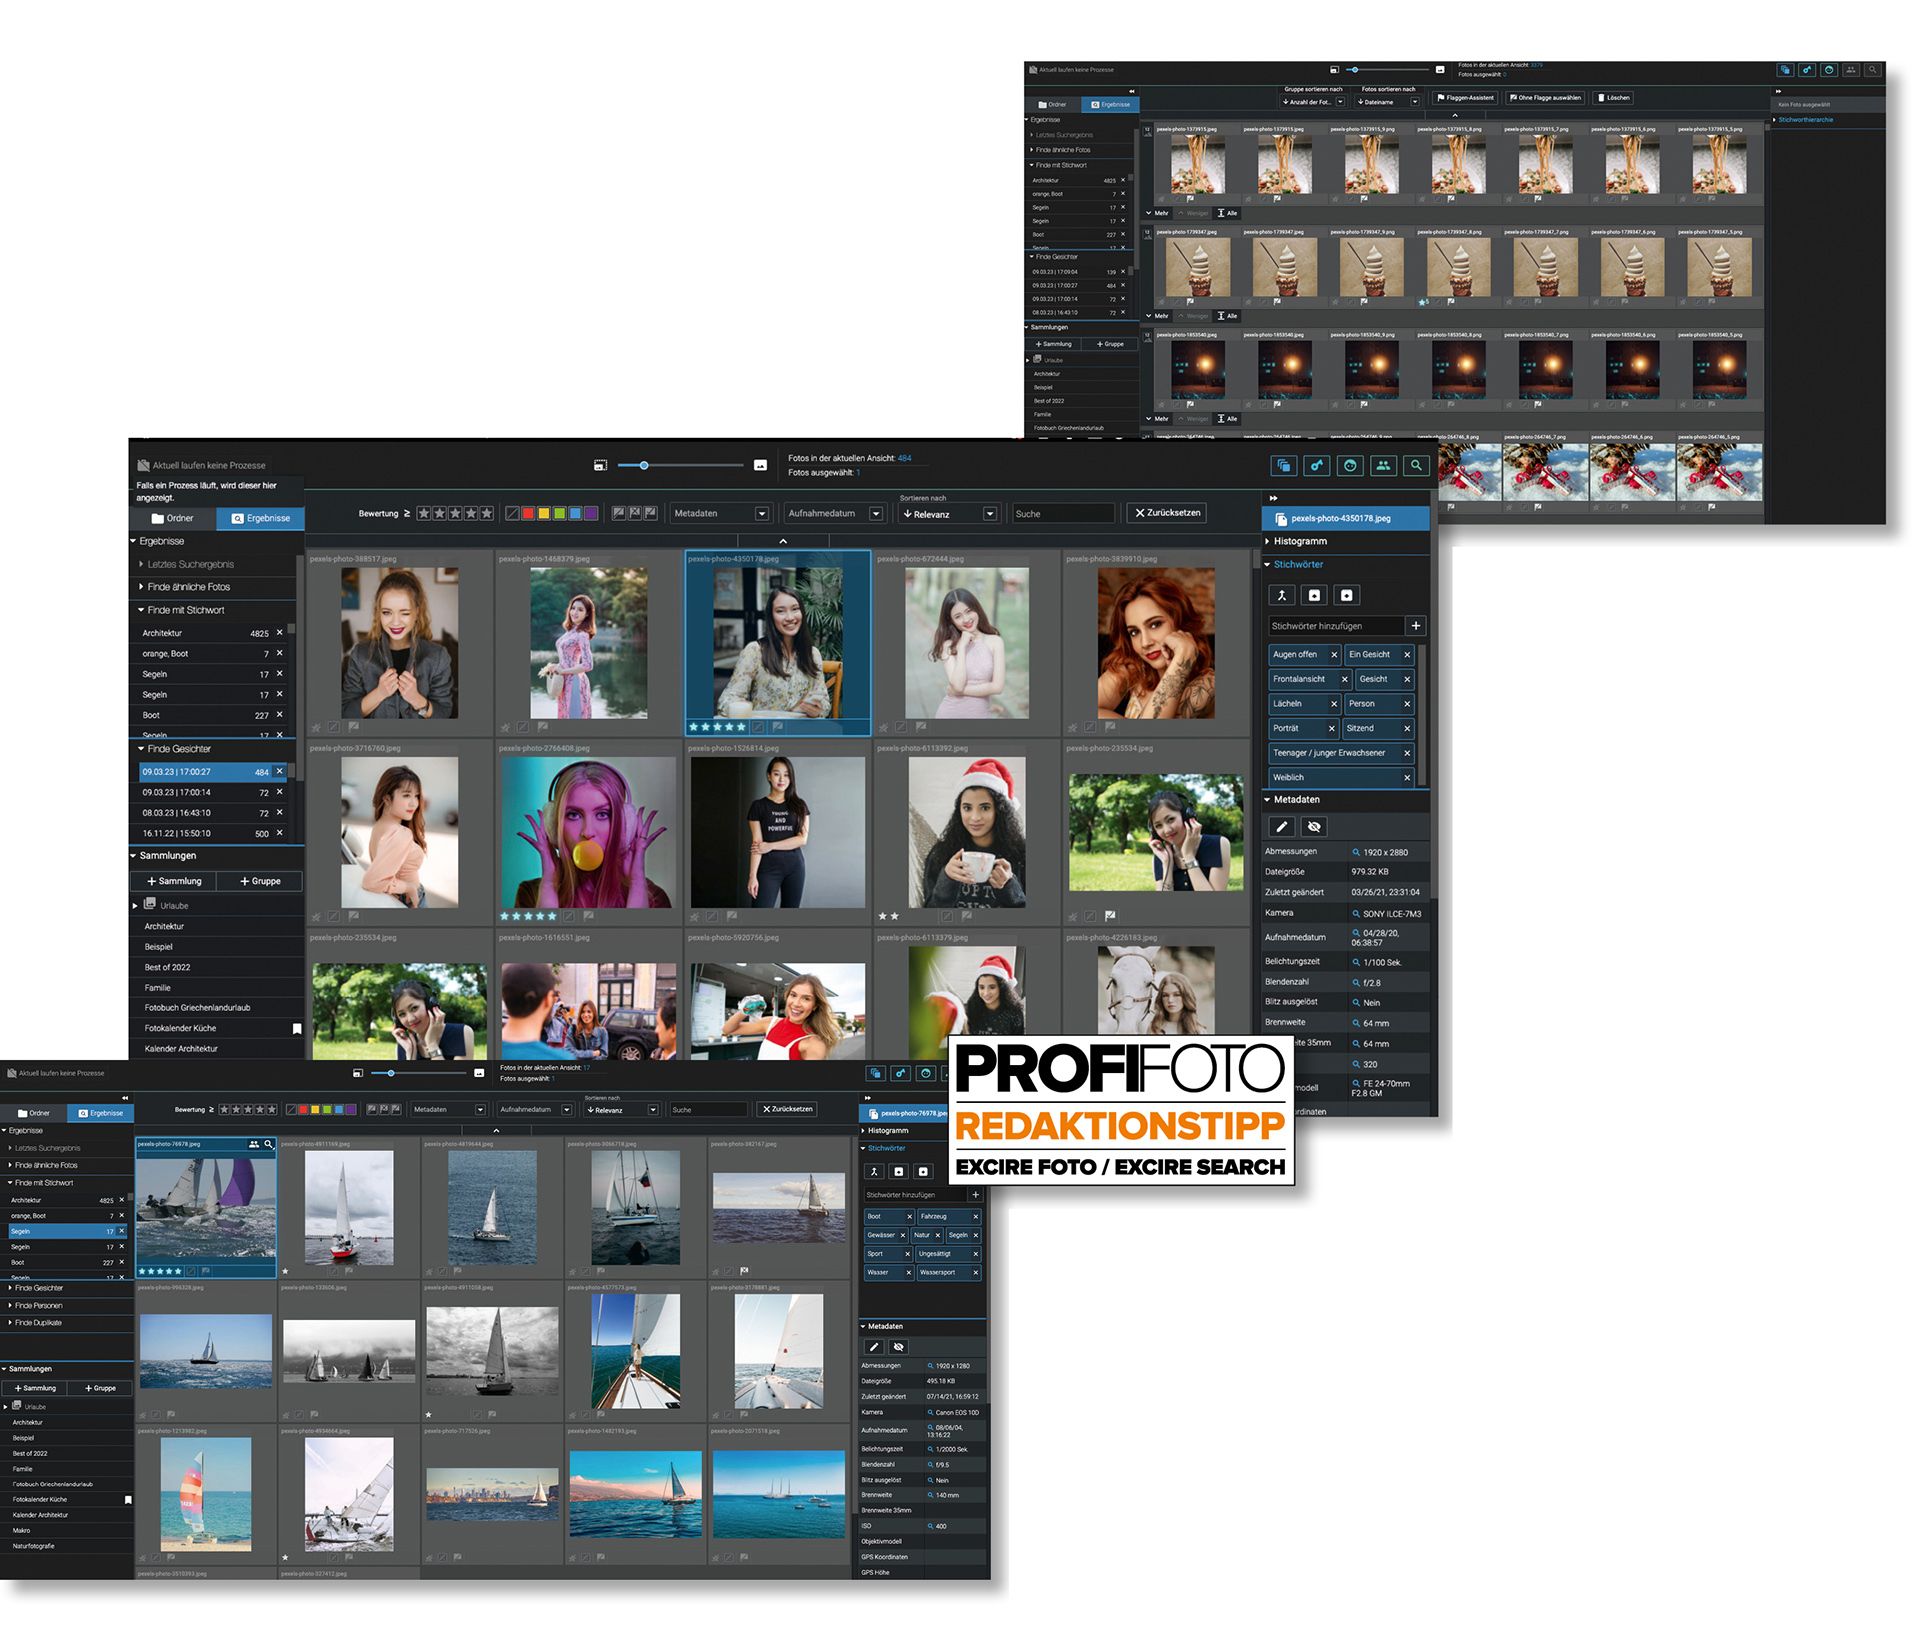Expand the Histogramm section in middle window
Image resolution: width=1920 pixels, height=1643 pixels.
point(1300,542)
